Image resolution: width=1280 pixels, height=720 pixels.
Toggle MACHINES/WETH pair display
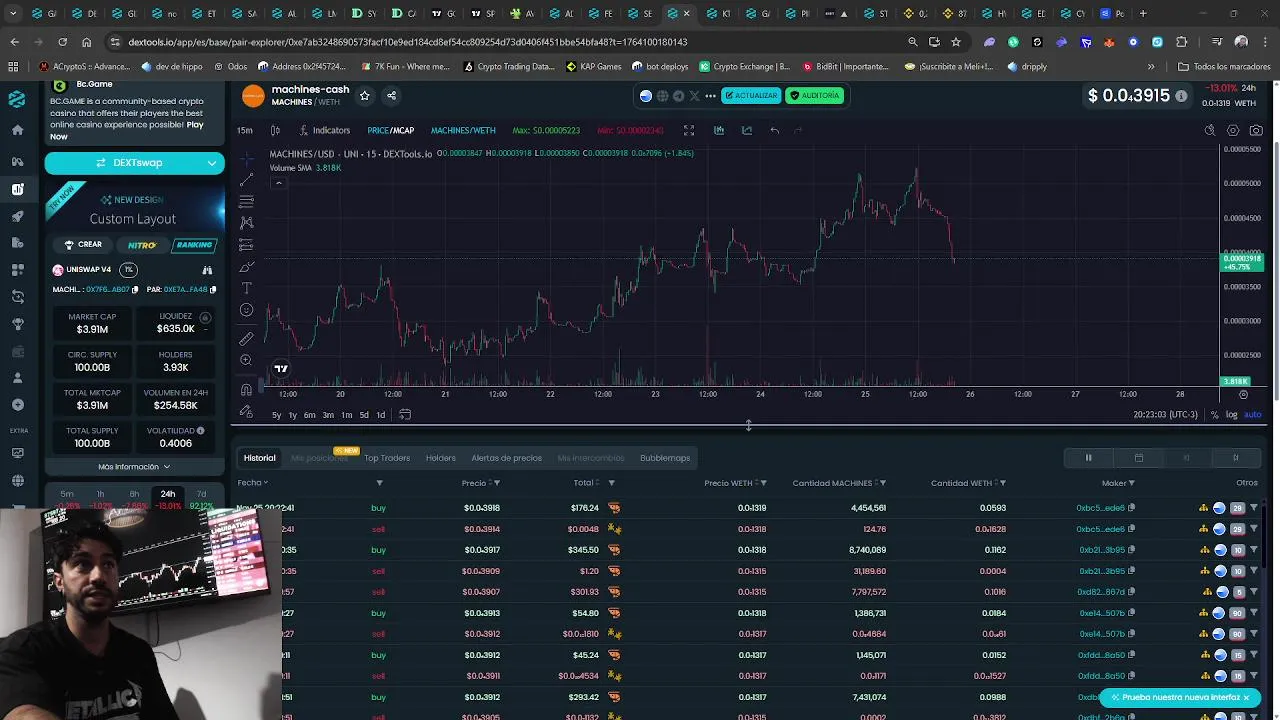coord(463,130)
